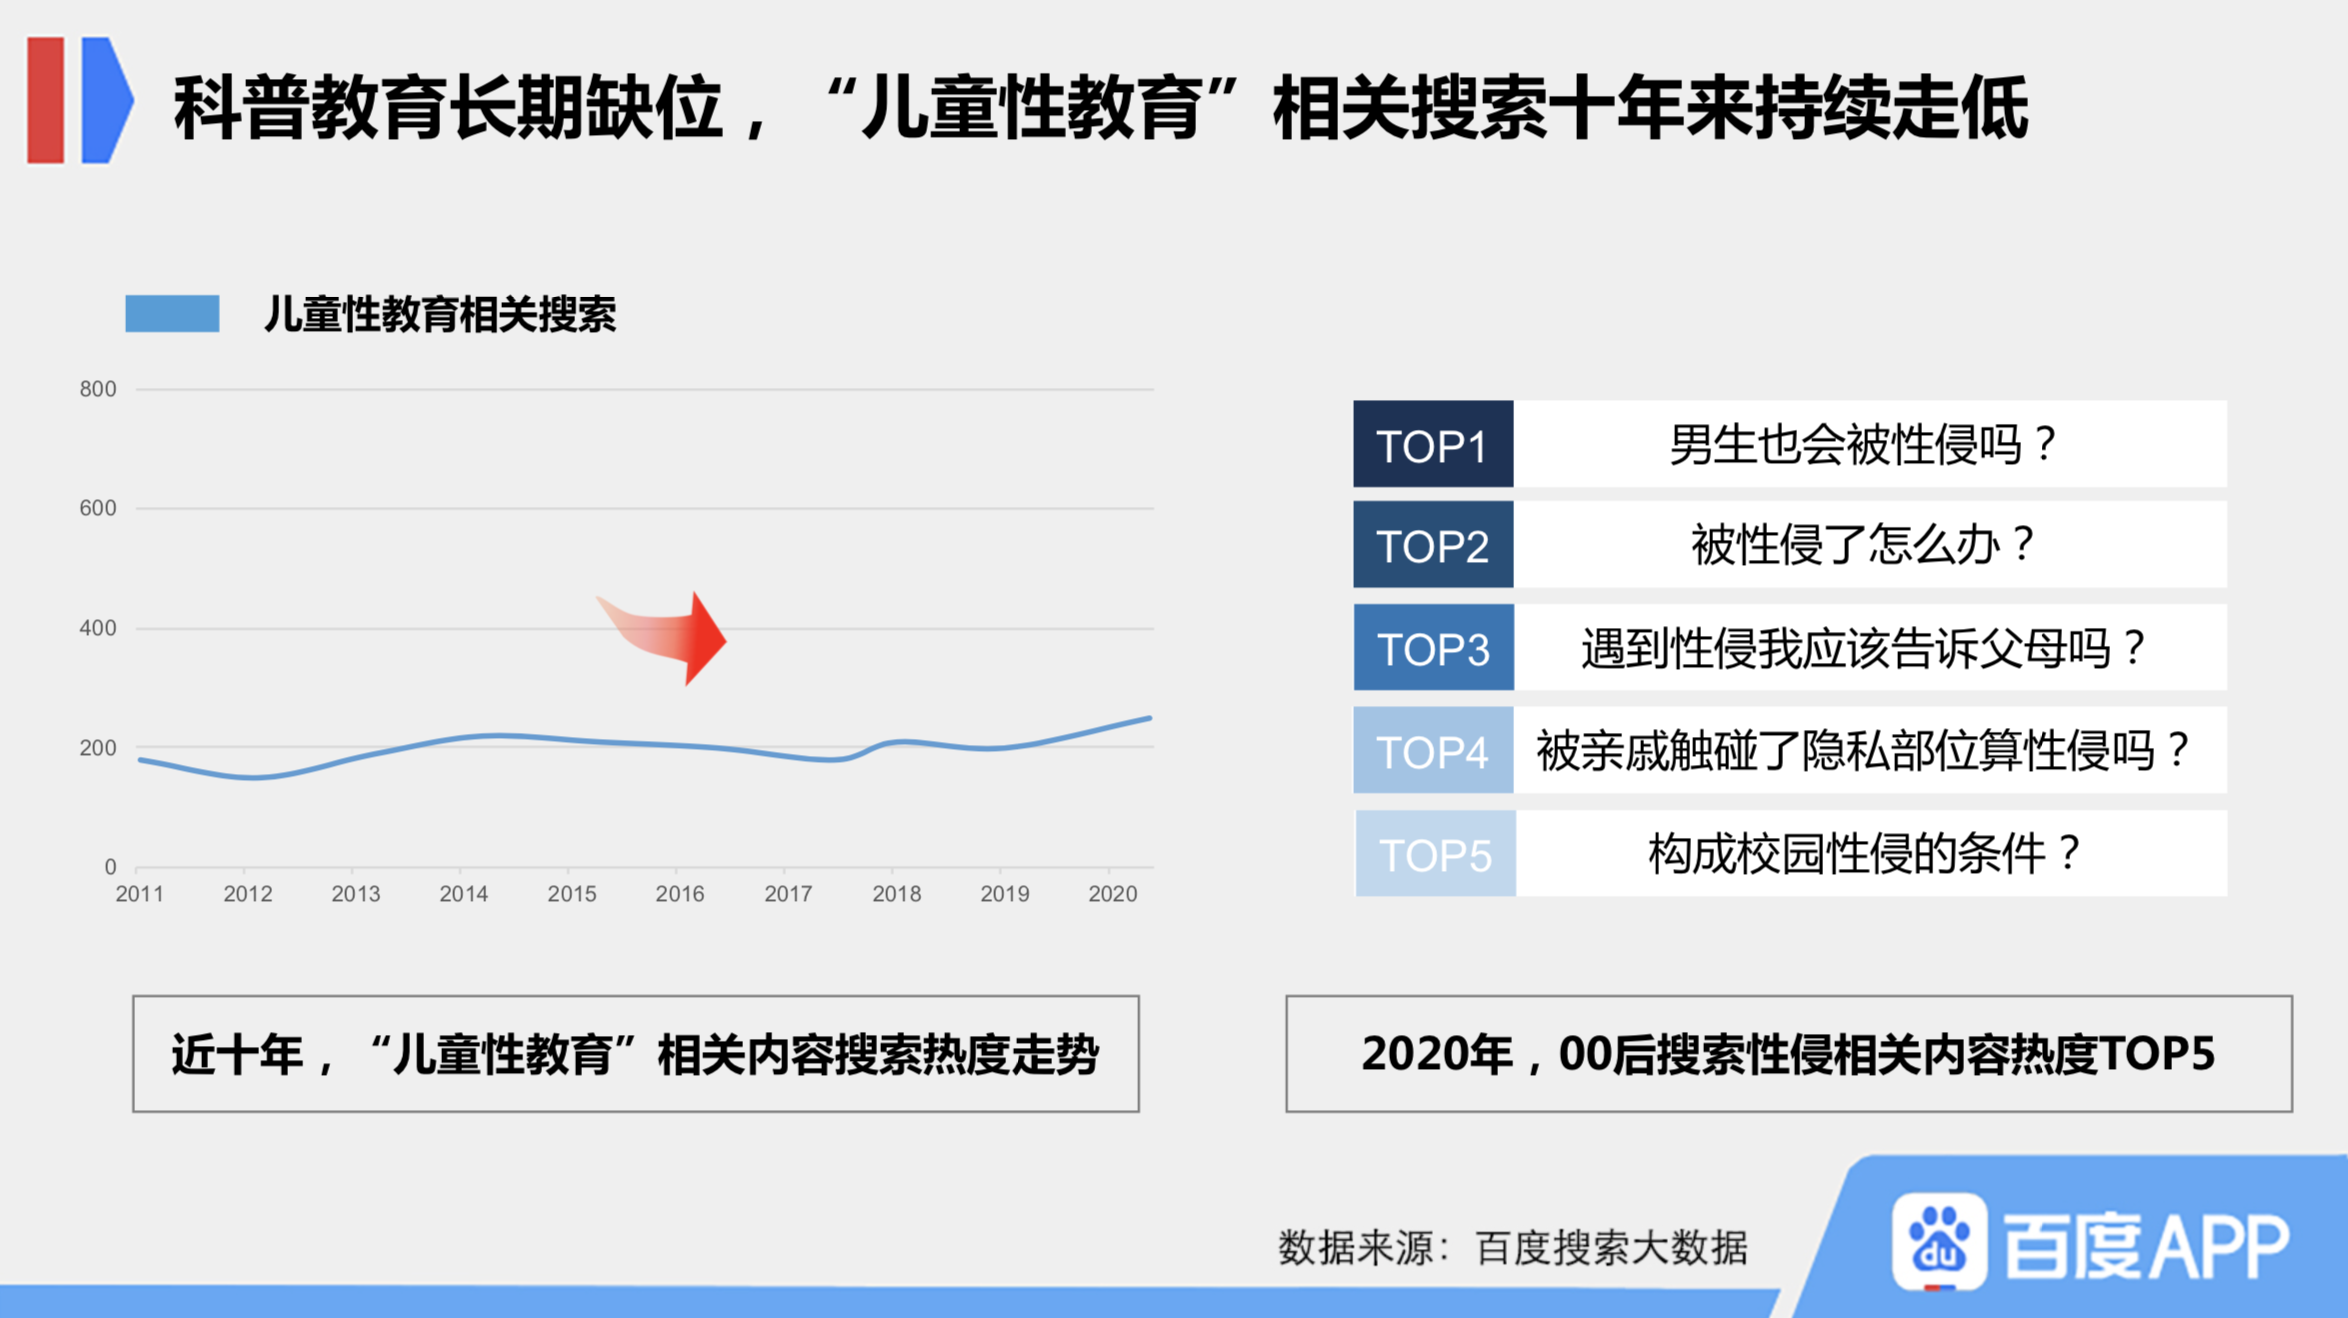Click the TOP3 blue rank badge
This screenshot has width=2348, height=1318.
click(1432, 648)
